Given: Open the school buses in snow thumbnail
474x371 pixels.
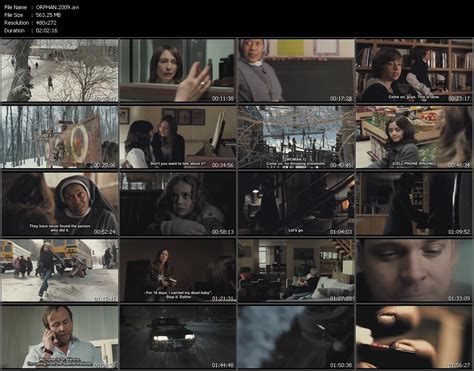Looking at the screenshot, I should (x=60, y=270).
